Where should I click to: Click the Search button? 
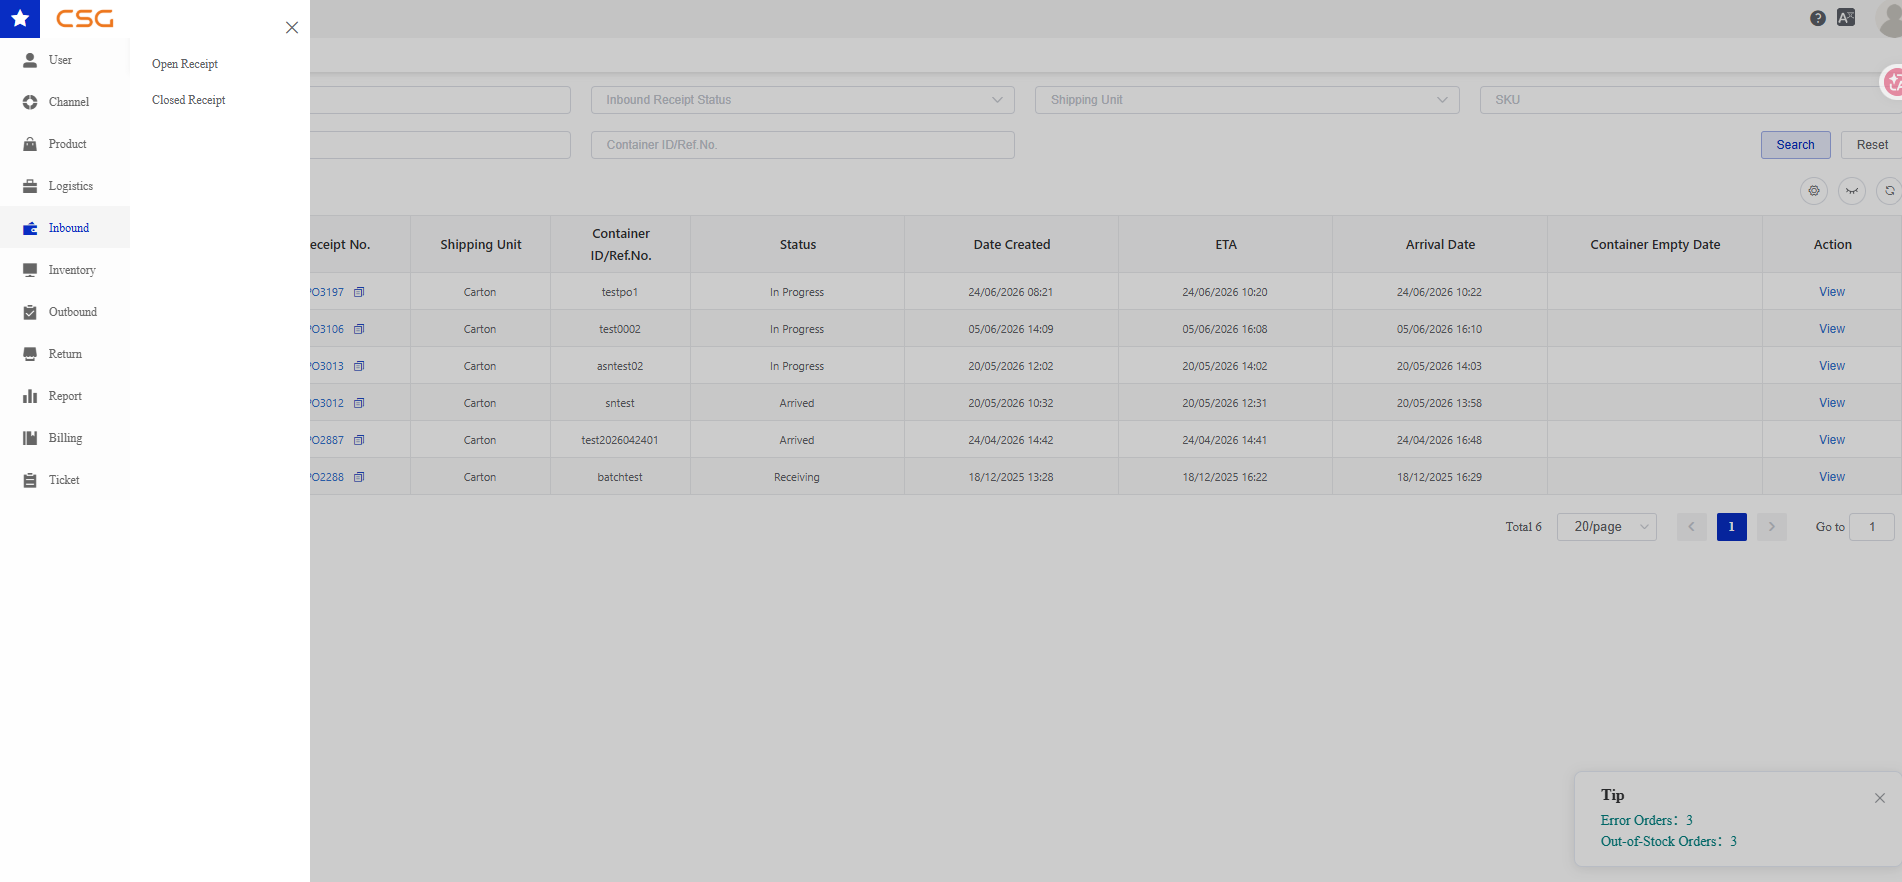[1796, 145]
